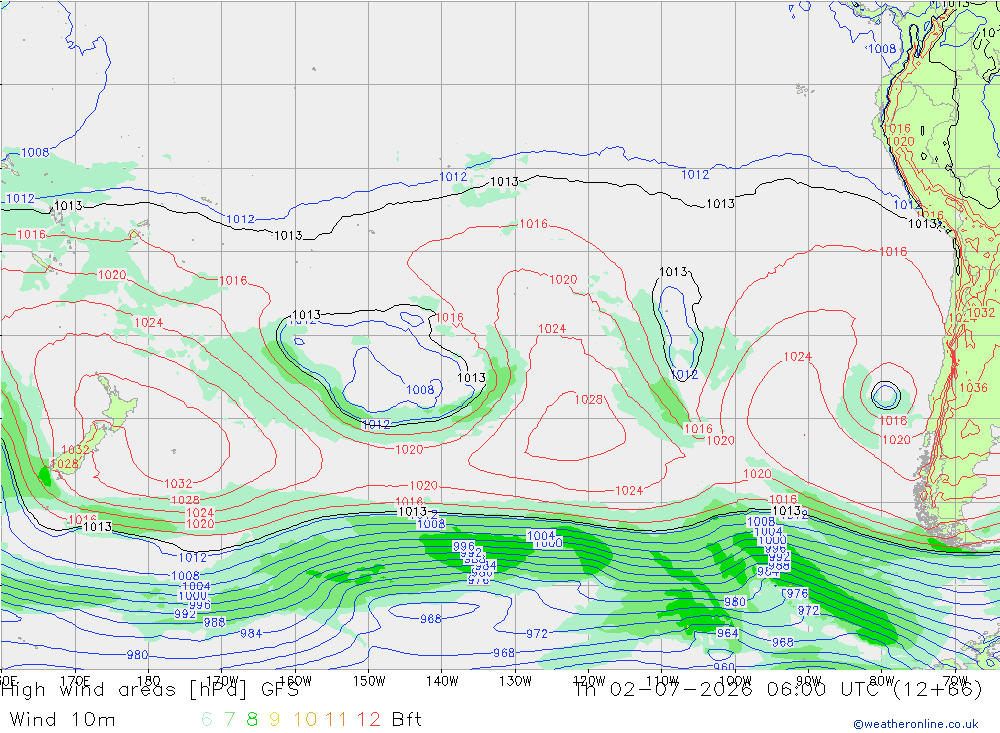The width and height of the screenshot is (1000, 733).
Task: Click the 1032 label southeast of New Zealand
Action: click(178, 484)
